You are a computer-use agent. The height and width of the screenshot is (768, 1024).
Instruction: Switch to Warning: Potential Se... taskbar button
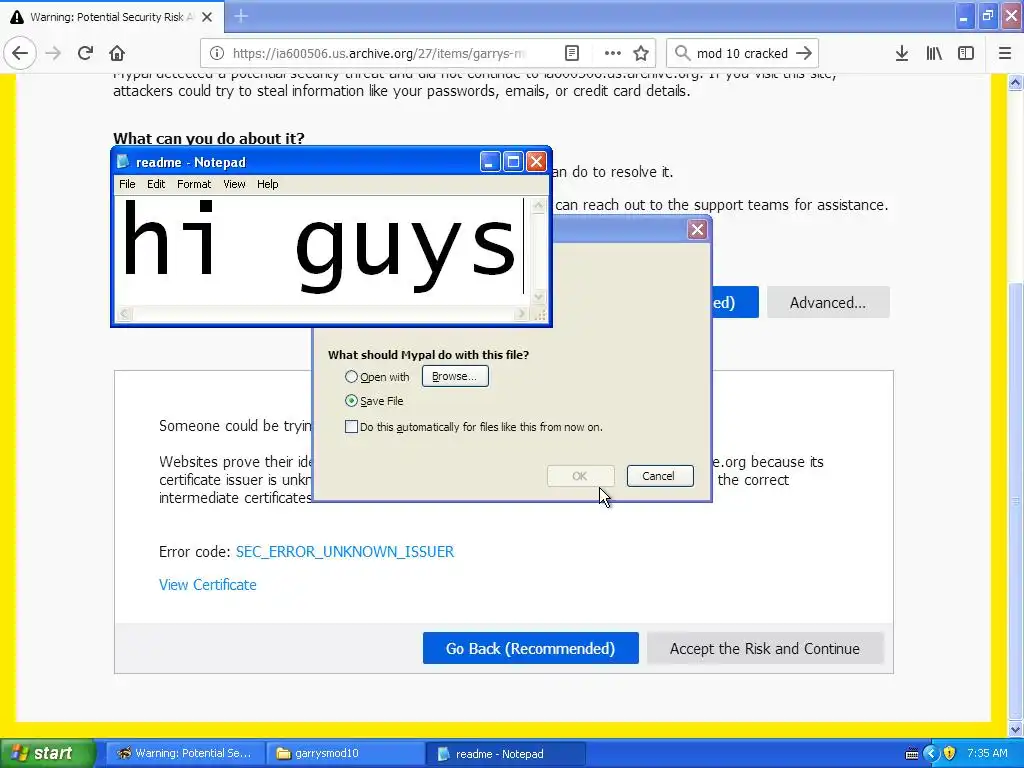coord(184,754)
